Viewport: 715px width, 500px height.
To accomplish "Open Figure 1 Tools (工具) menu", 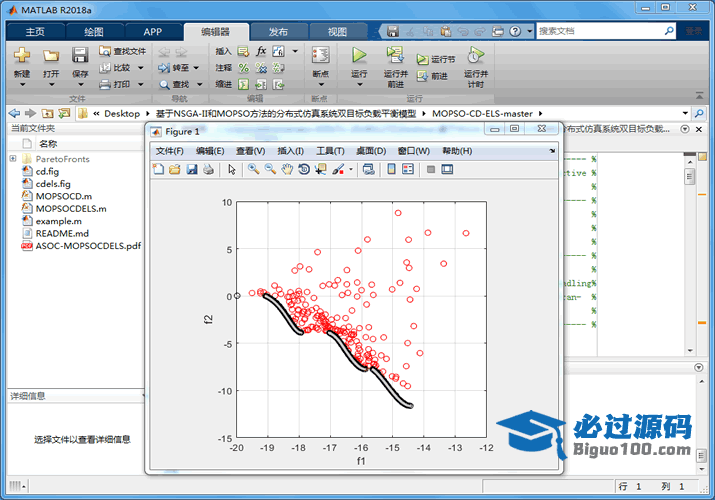I will [x=331, y=151].
